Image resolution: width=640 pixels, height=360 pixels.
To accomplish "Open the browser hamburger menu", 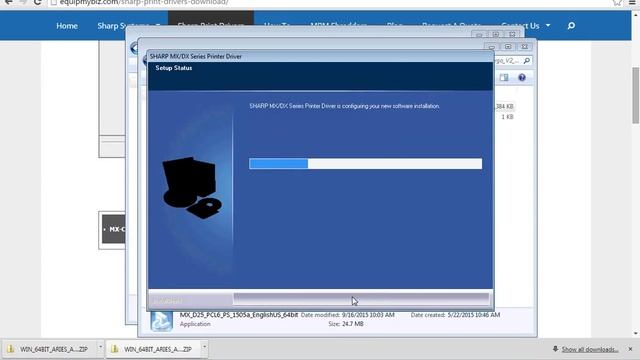I will pos(632,2).
